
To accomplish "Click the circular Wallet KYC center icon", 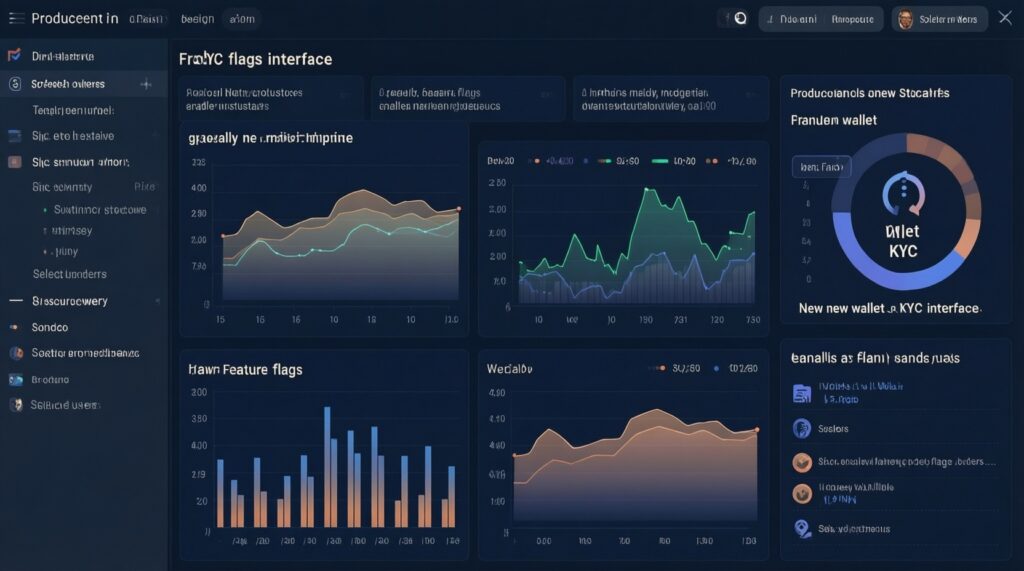I will click(x=904, y=193).
